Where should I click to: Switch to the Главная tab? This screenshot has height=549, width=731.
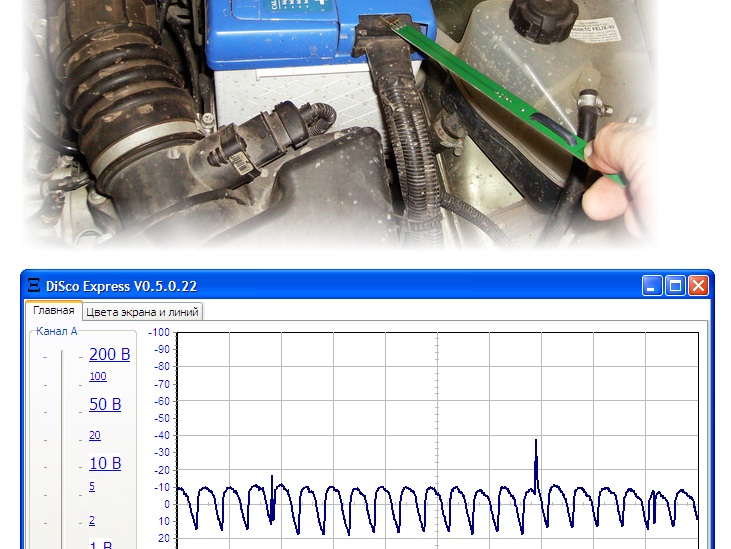click(54, 310)
